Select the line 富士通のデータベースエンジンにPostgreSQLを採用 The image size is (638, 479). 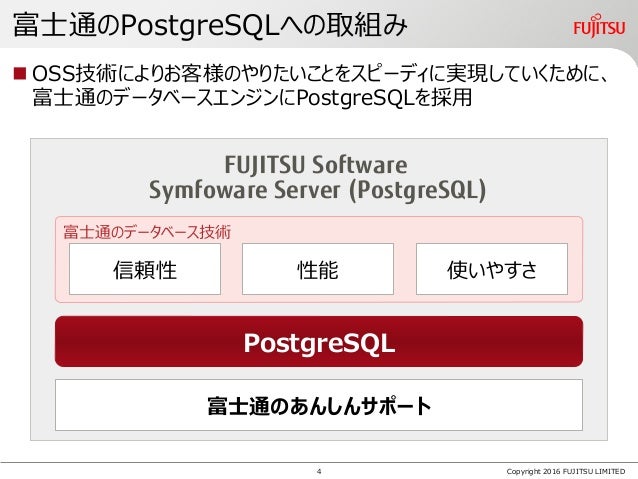252,98
